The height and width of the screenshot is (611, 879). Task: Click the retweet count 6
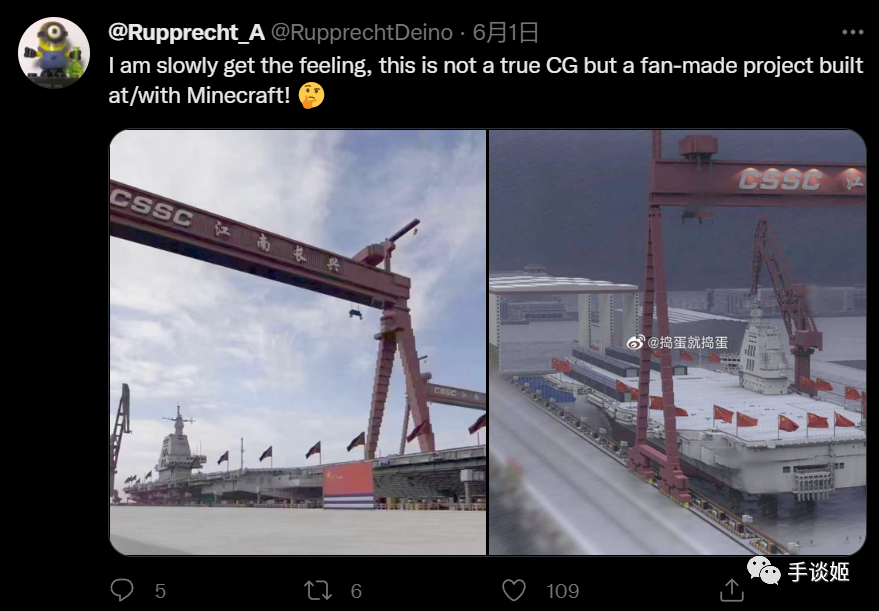356,591
